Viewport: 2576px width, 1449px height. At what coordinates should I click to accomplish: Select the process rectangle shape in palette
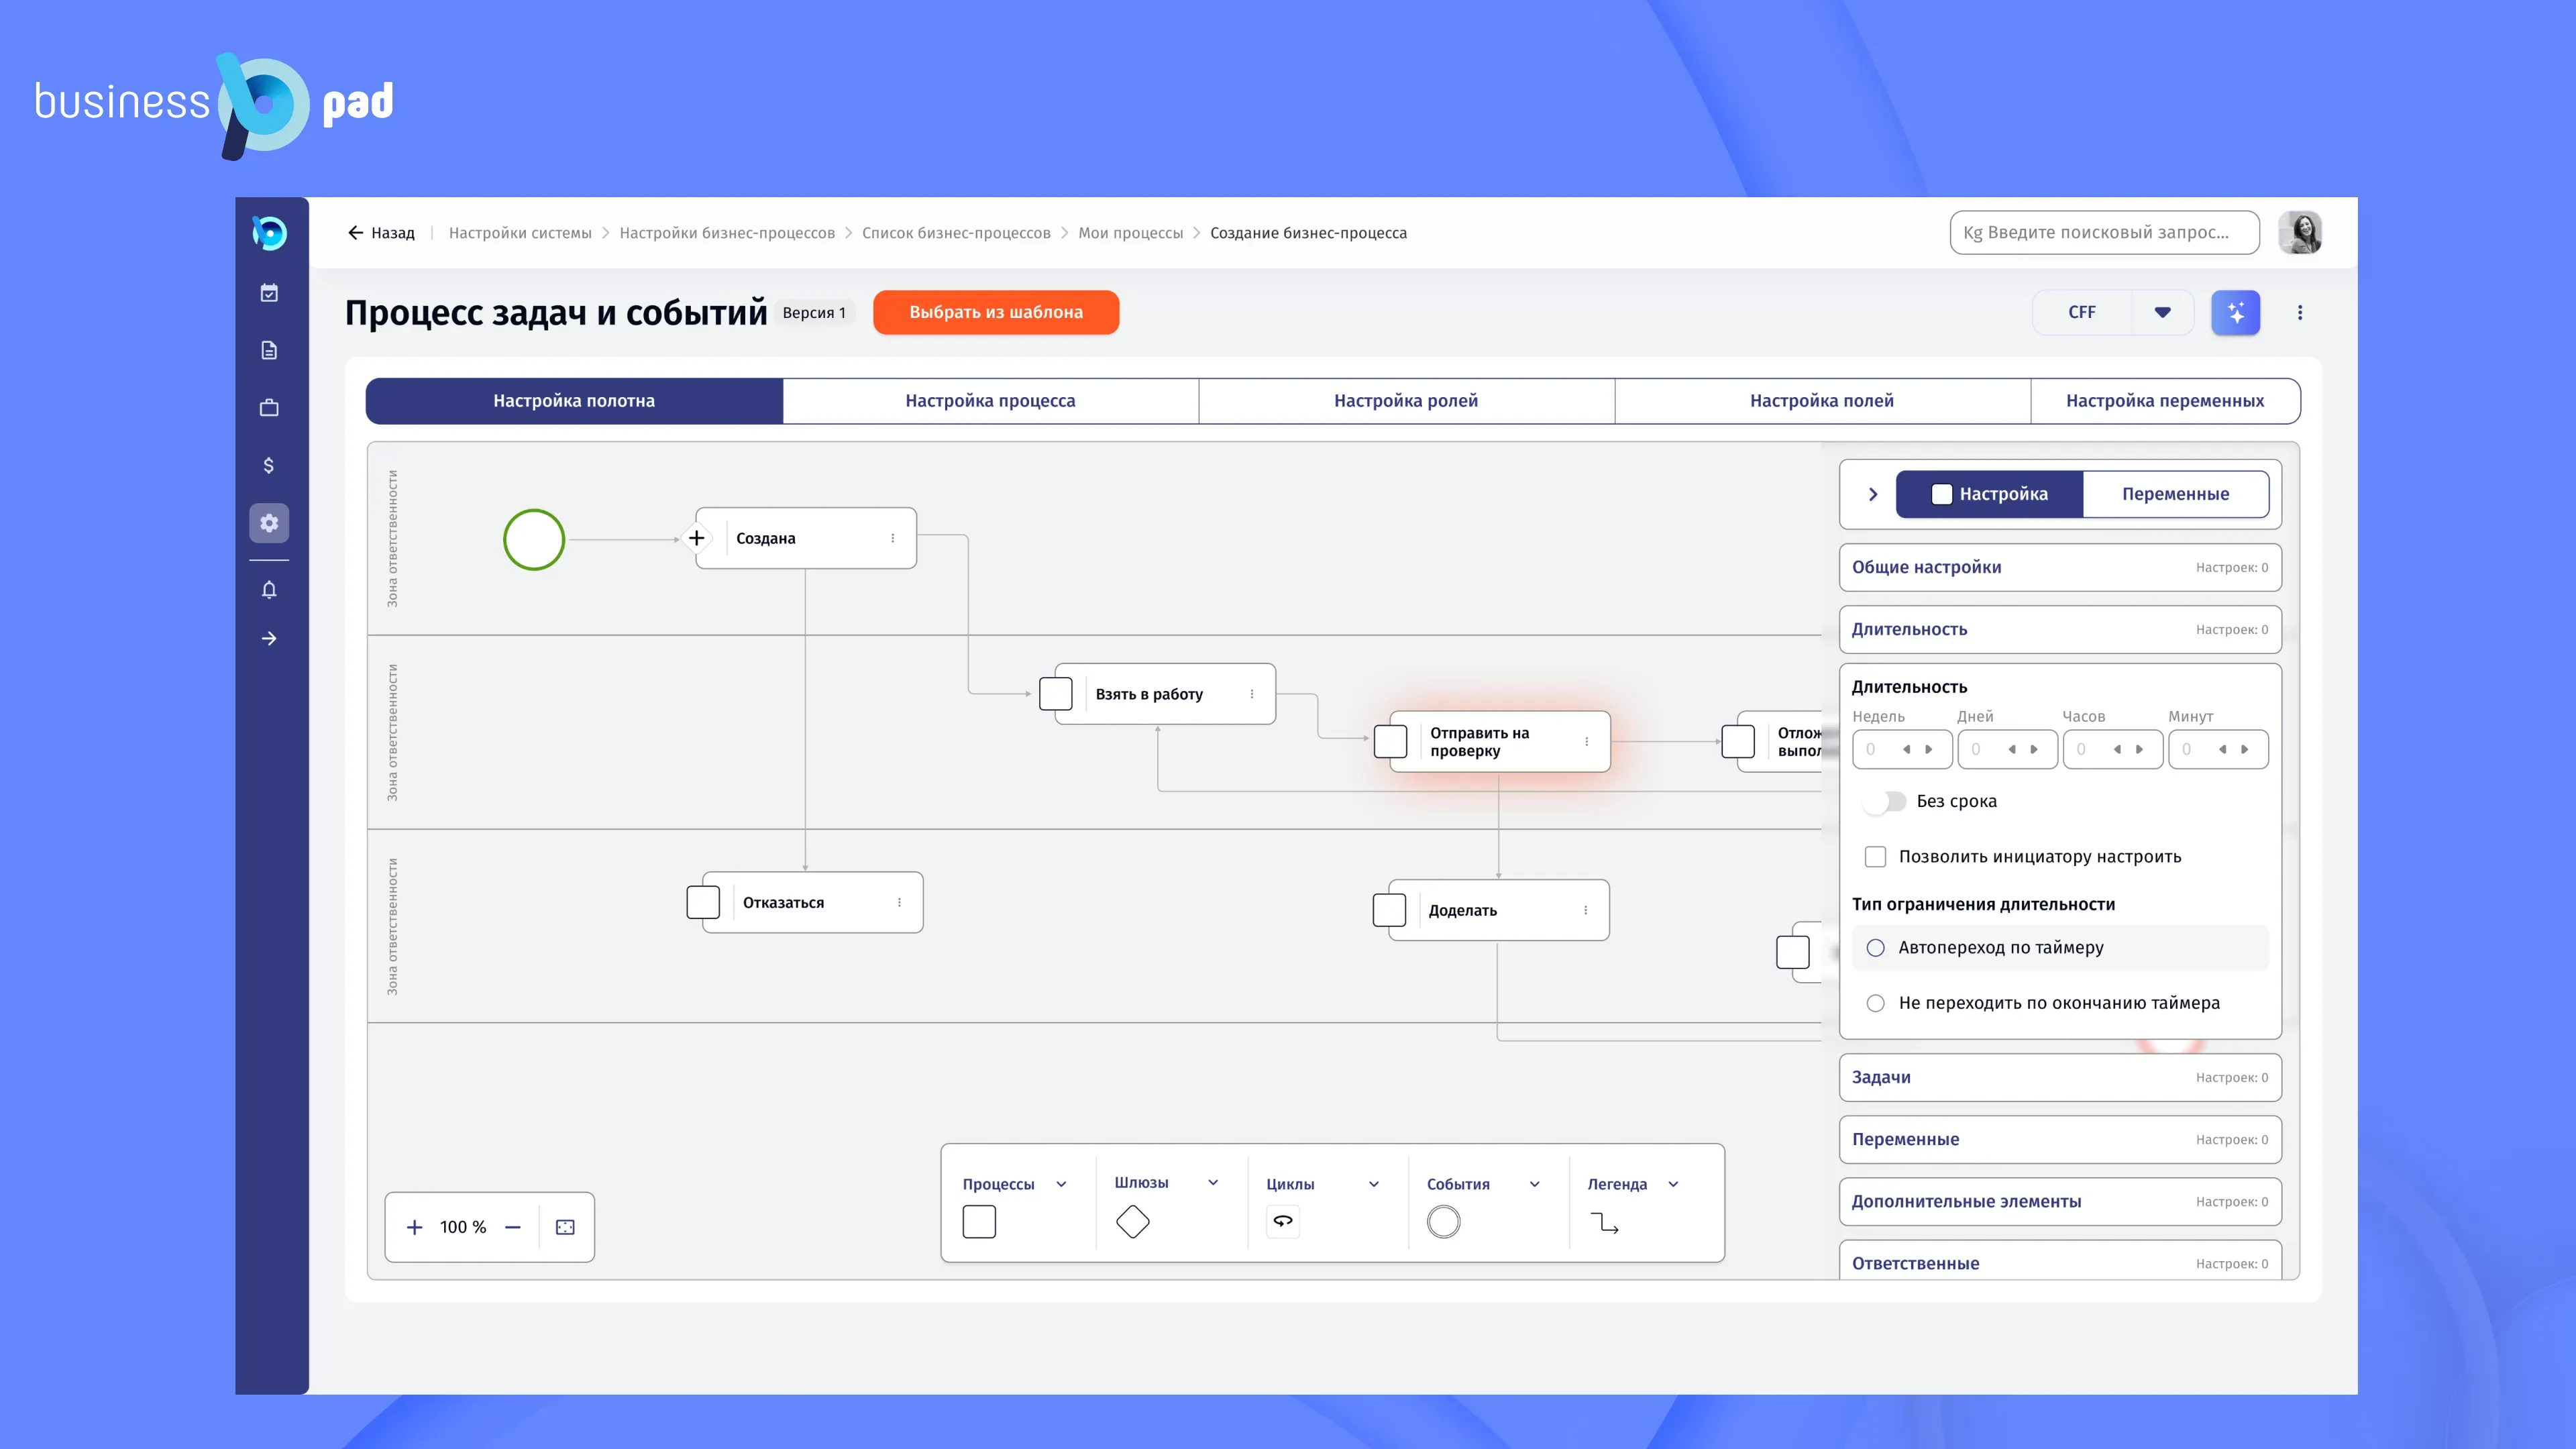[979, 1222]
